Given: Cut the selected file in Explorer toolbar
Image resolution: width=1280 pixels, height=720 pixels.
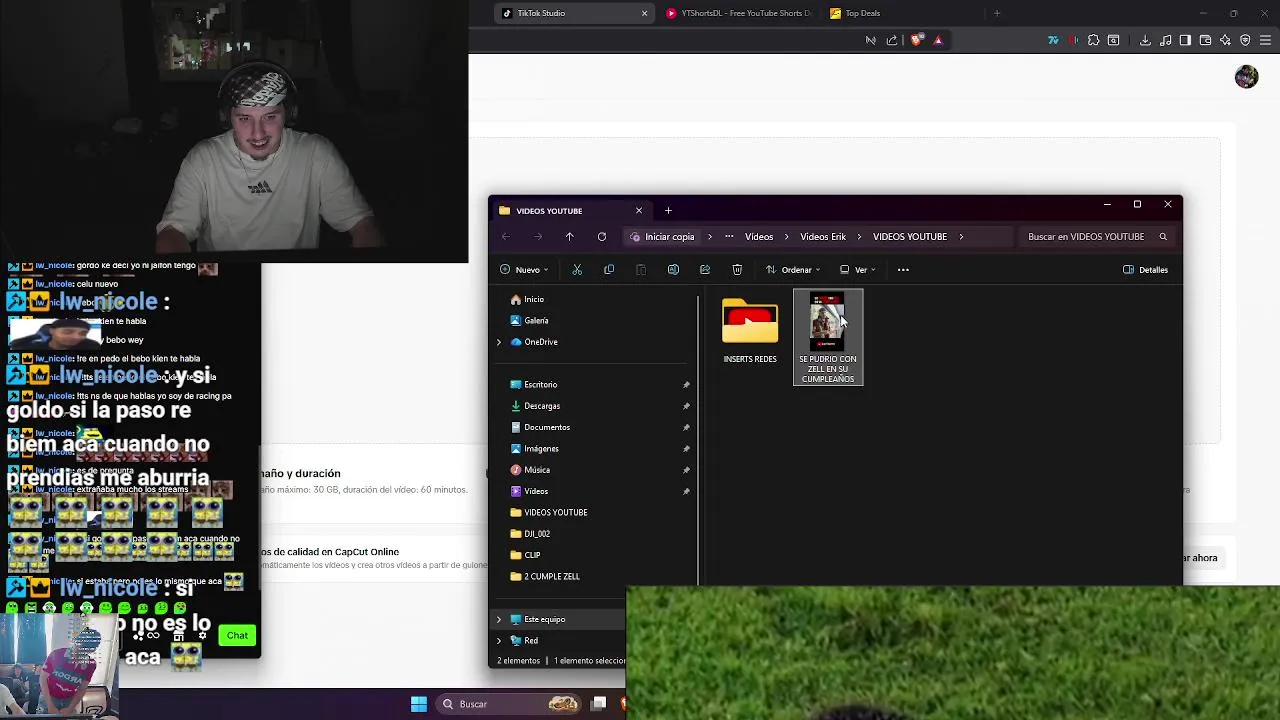Looking at the screenshot, I should click(x=577, y=269).
